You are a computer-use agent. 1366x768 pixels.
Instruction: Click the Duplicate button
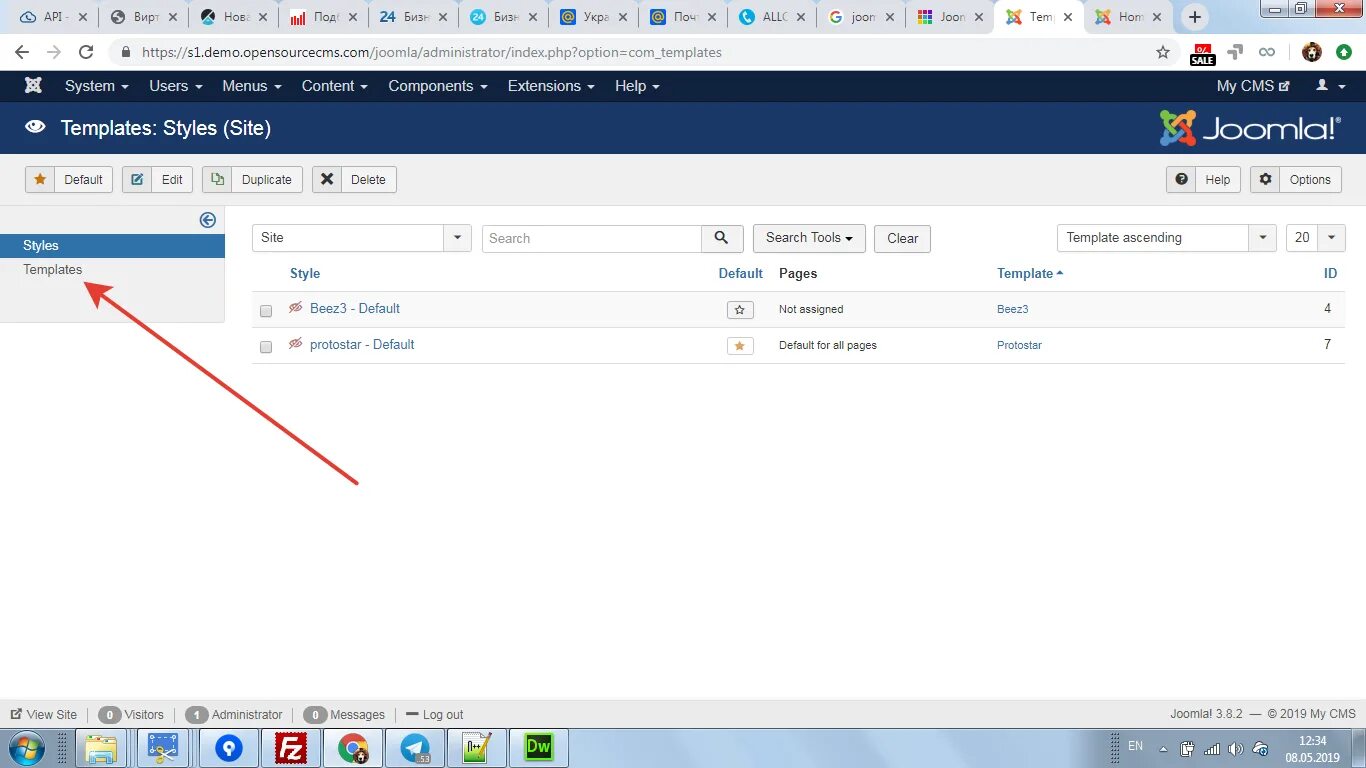click(x=252, y=179)
